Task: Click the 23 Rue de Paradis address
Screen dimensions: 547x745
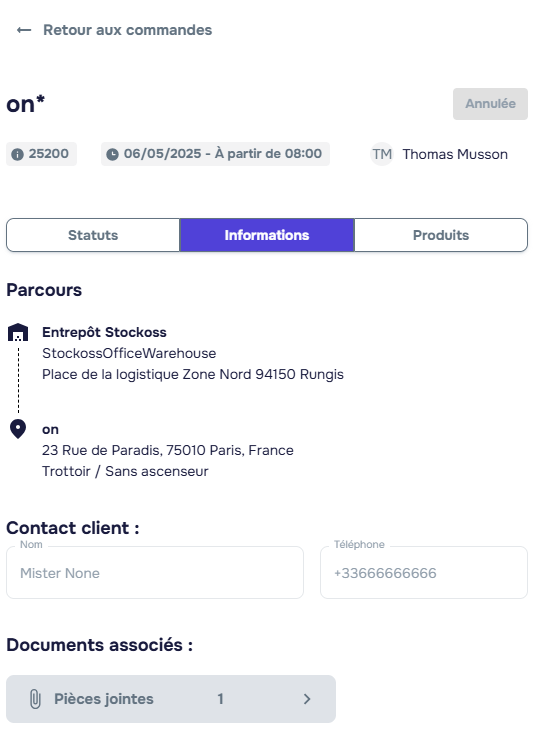Action: coord(168,450)
